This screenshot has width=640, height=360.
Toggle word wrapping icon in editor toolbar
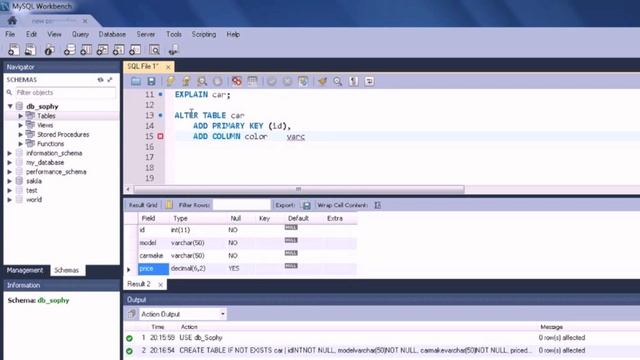369,81
